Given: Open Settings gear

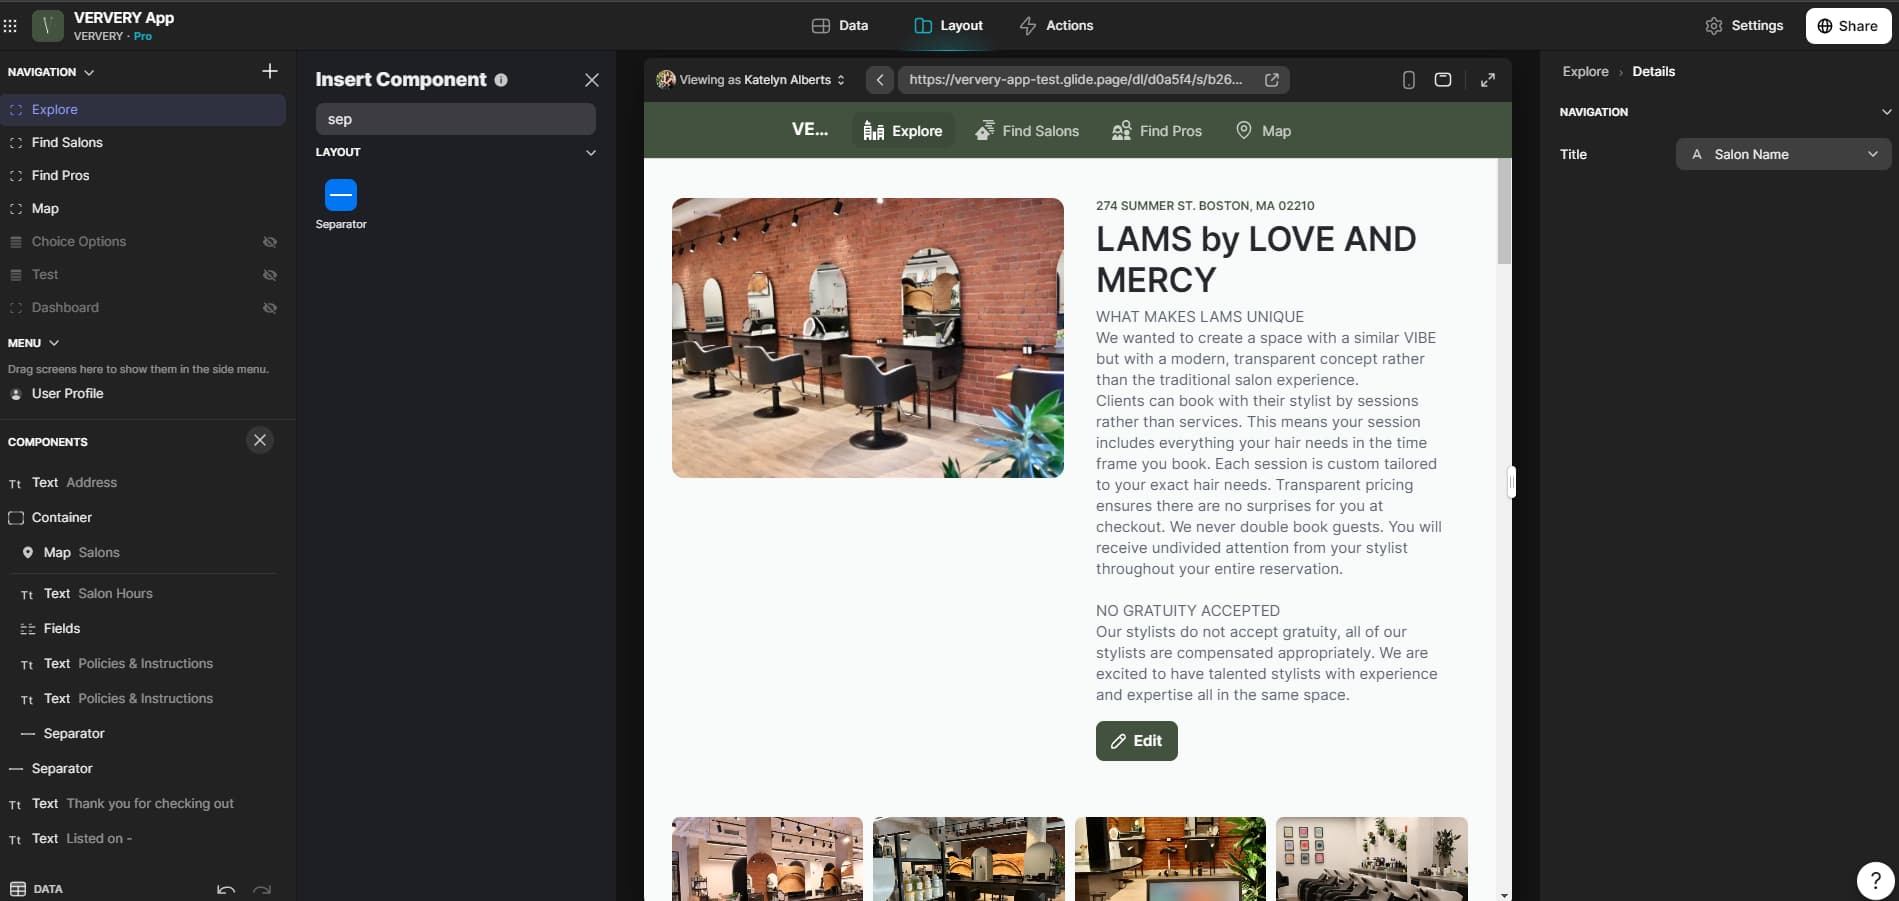Looking at the screenshot, I should (x=1714, y=26).
